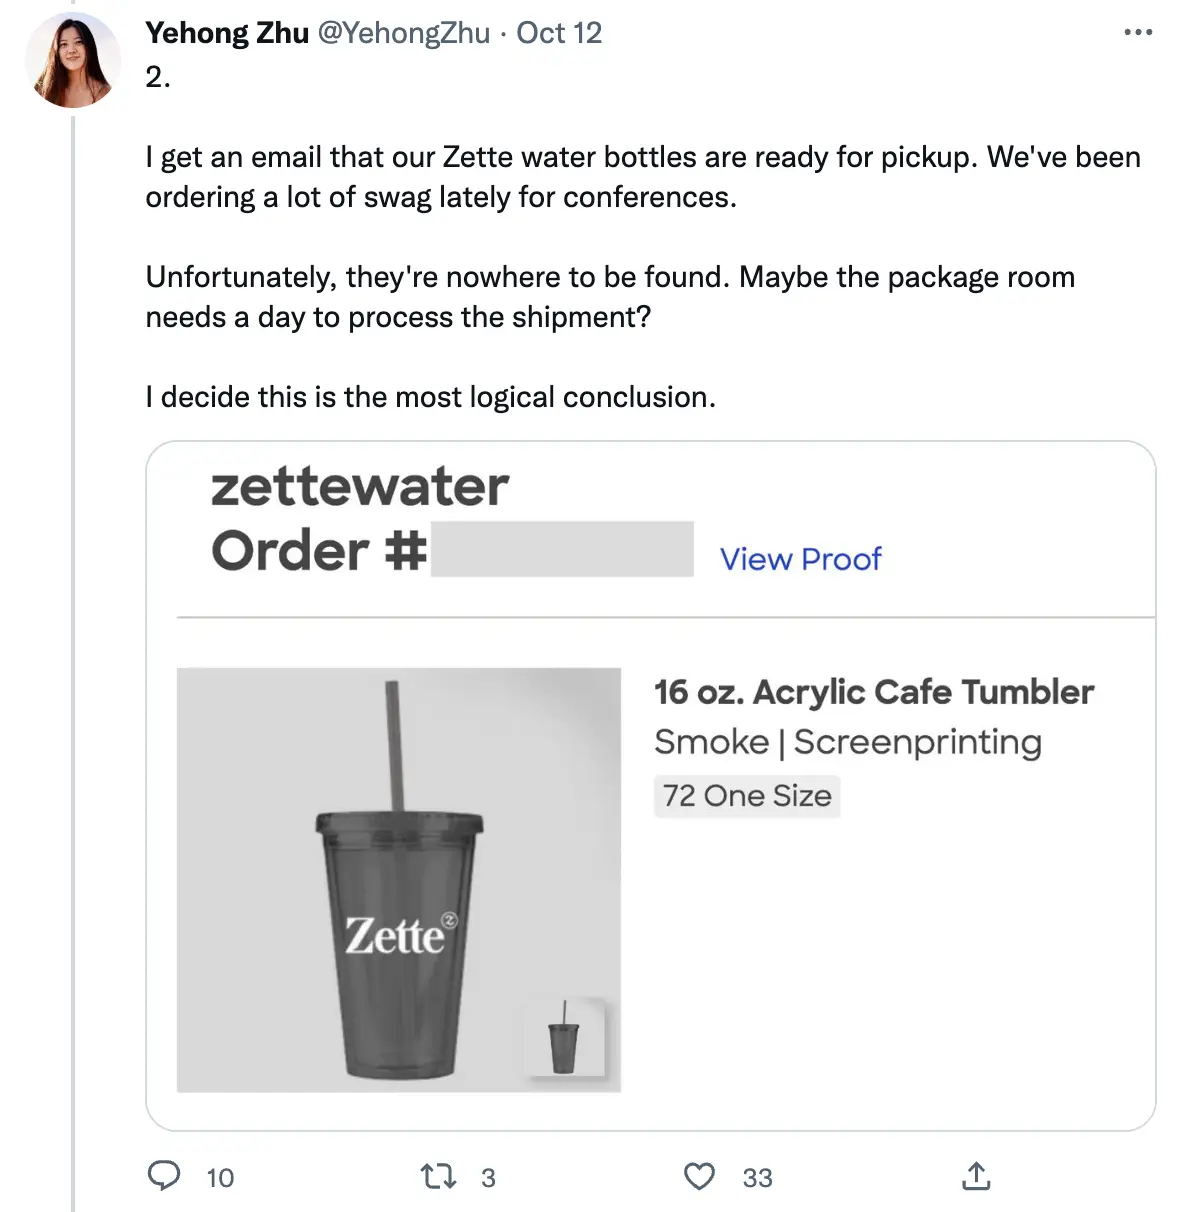Click the Zette logo on the tumbler
Viewport: 1184px width, 1212px height.
pos(399,936)
